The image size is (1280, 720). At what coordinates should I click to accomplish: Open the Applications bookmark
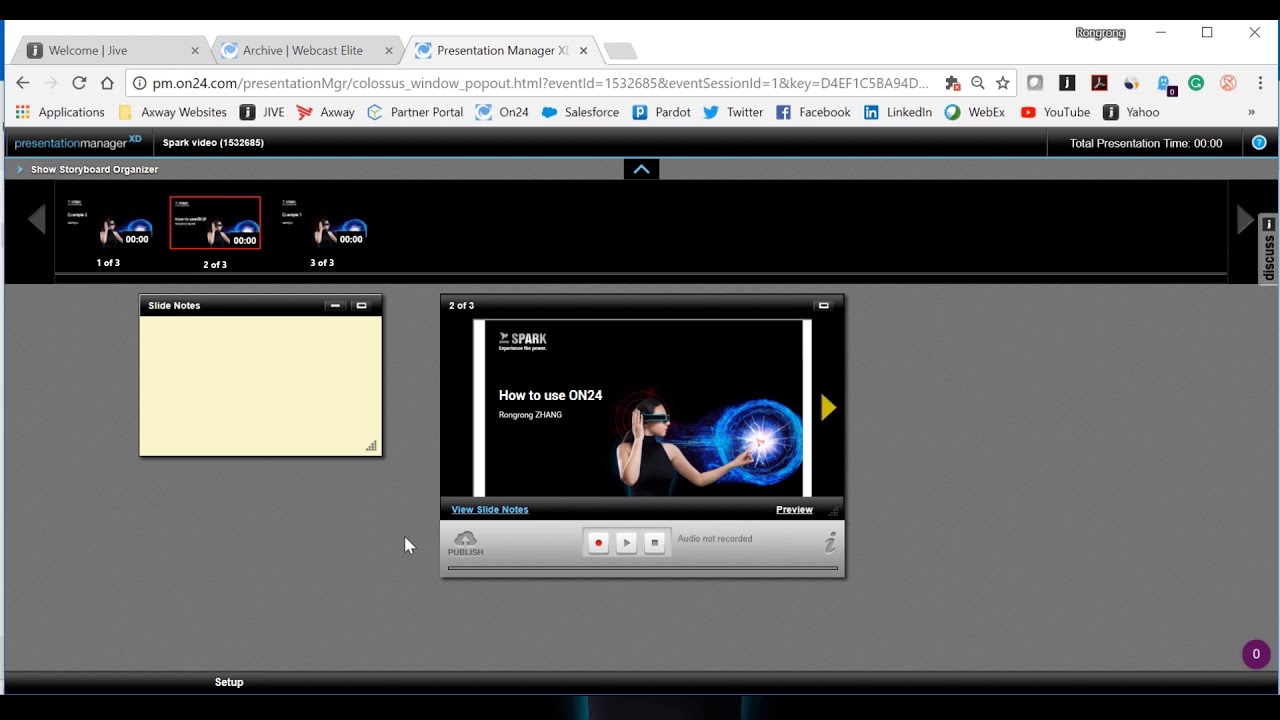click(x=60, y=112)
